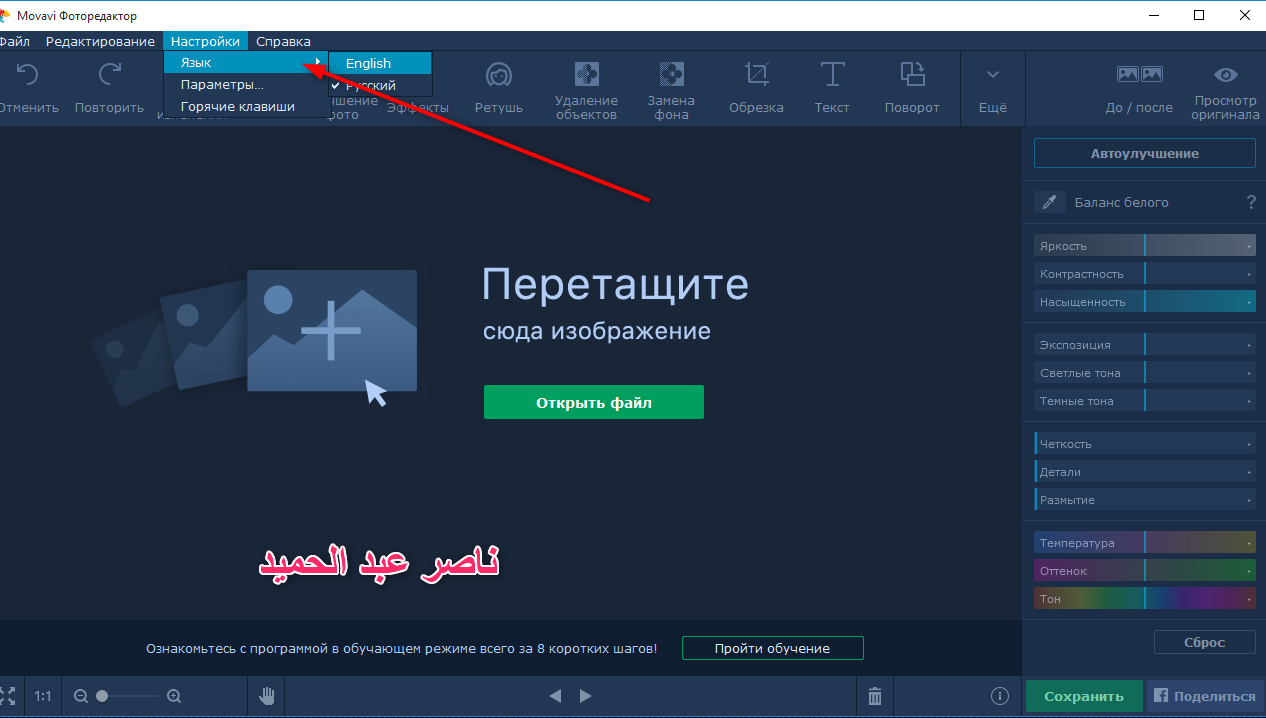Select the Retouch (Ретушь) tool
Image resolution: width=1266 pixels, height=718 pixels.
point(498,87)
